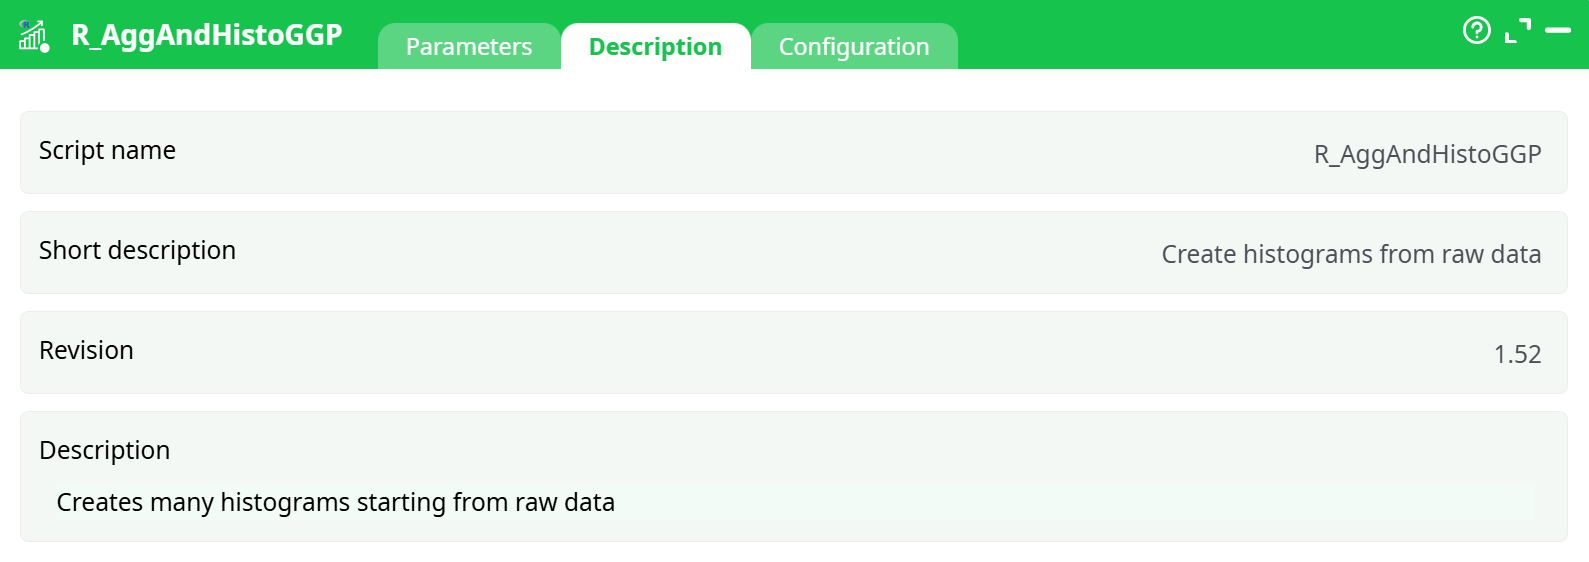Expand the panel to fullscreen
Screen dimensions: 1589x562
[x=1518, y=31]
